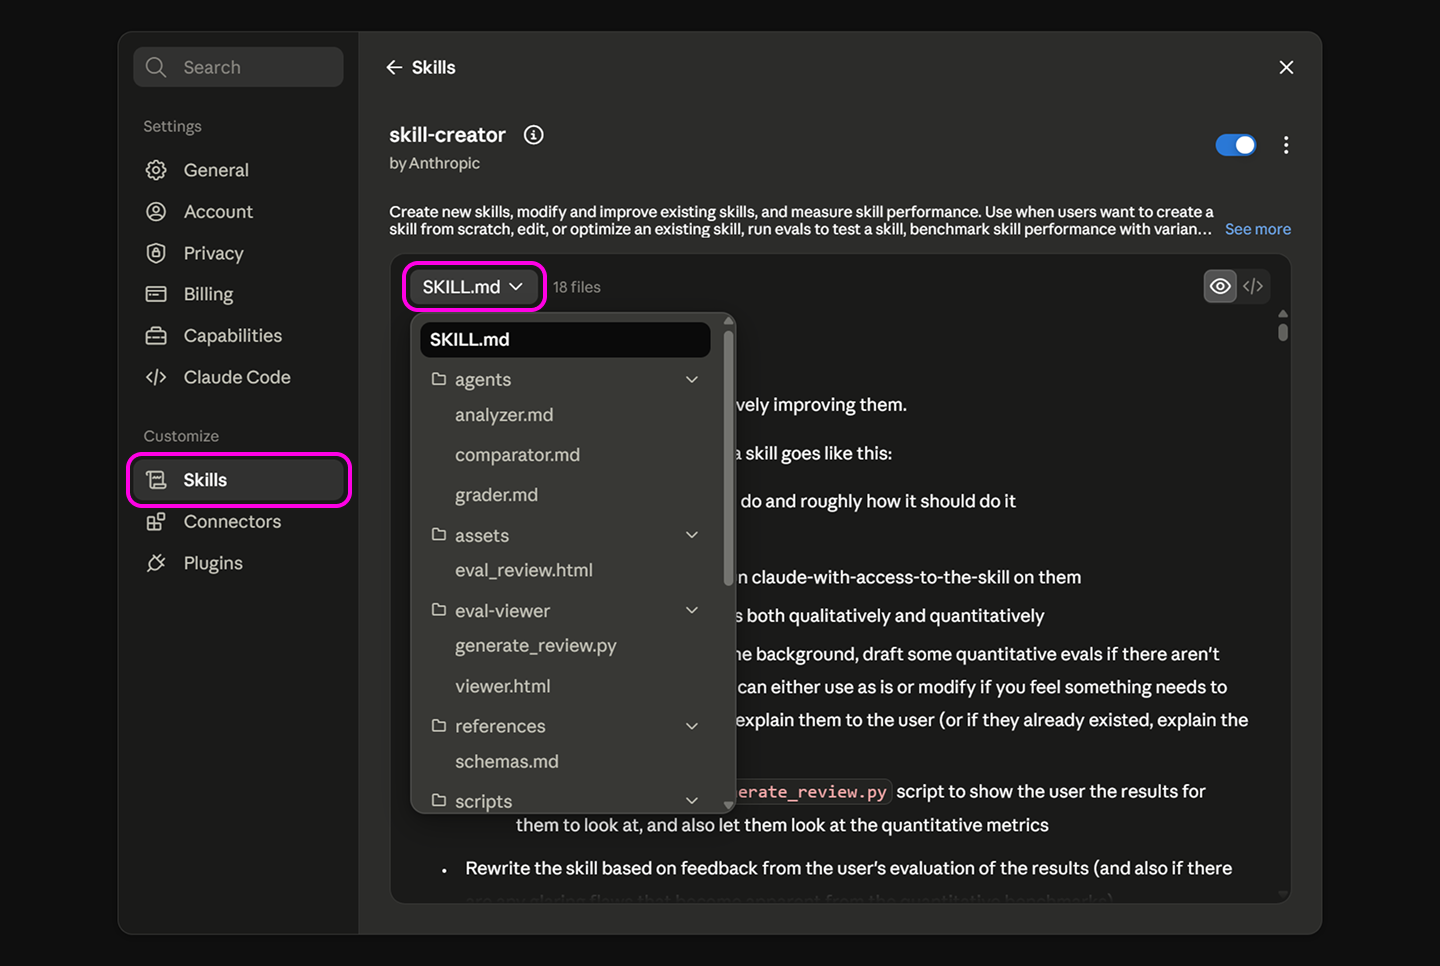Image resolution: width=1440 pixels, height=966 pixels.
Task: Disable the skill-creator toggle switch
Action: click(1236, 145)
